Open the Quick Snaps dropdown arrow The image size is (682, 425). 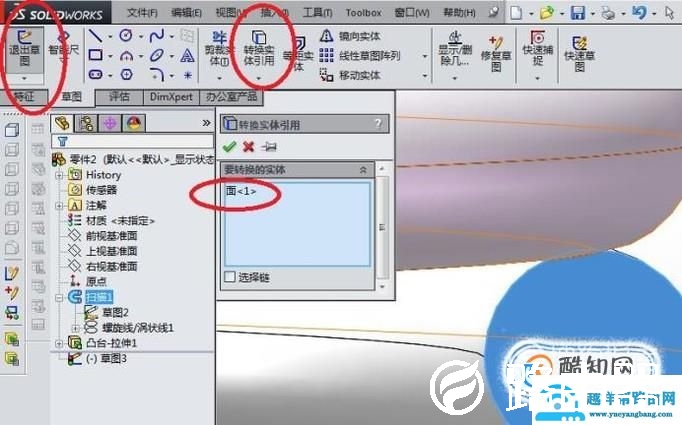(538, 78)
